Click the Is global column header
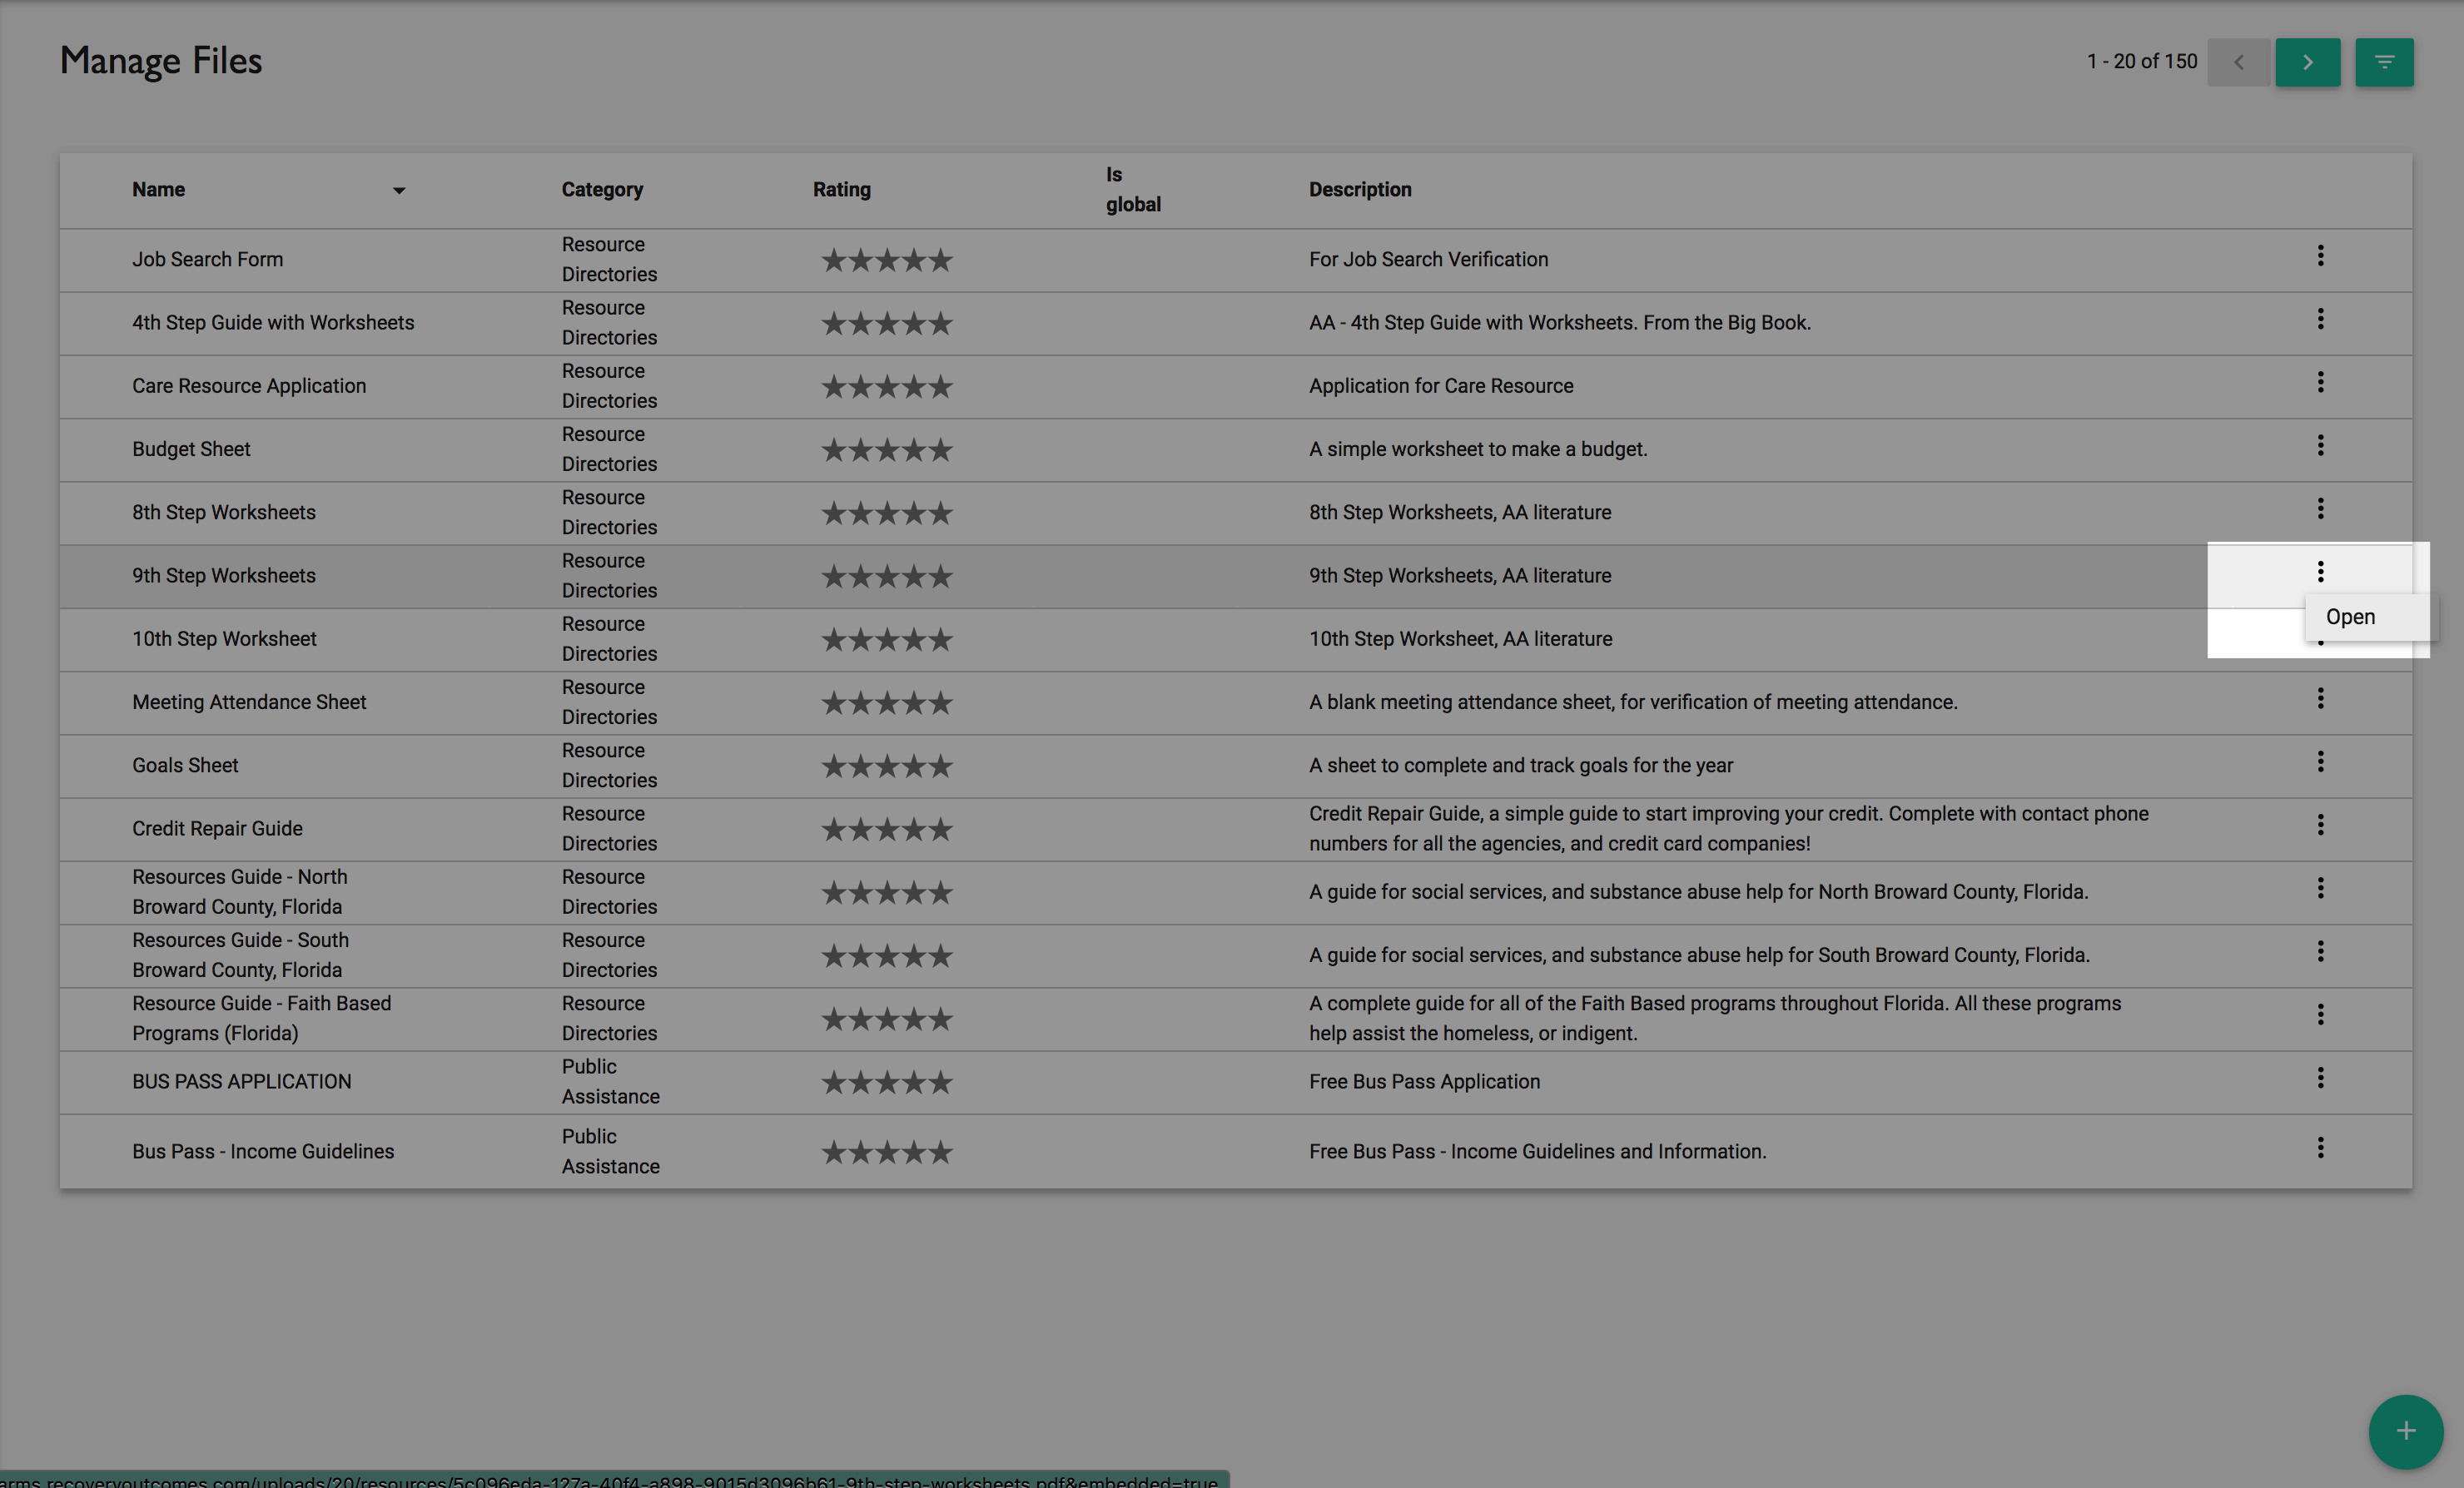 (1132, 189)
